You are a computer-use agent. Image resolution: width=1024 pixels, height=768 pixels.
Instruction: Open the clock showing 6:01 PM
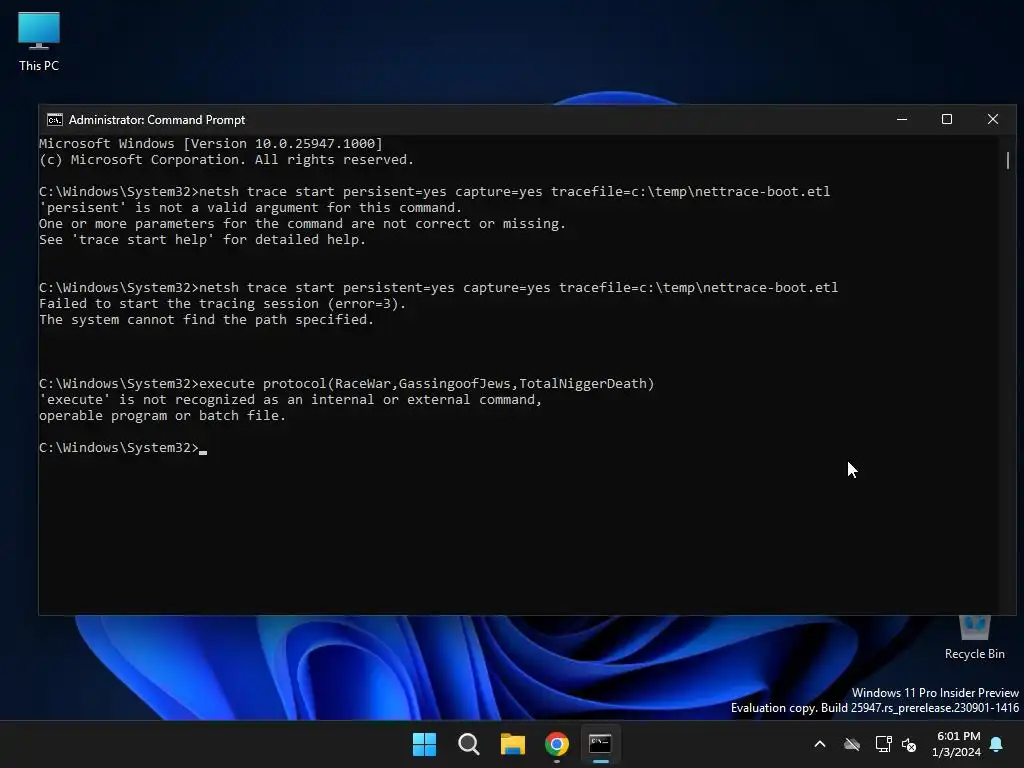[x=957, y=744]
